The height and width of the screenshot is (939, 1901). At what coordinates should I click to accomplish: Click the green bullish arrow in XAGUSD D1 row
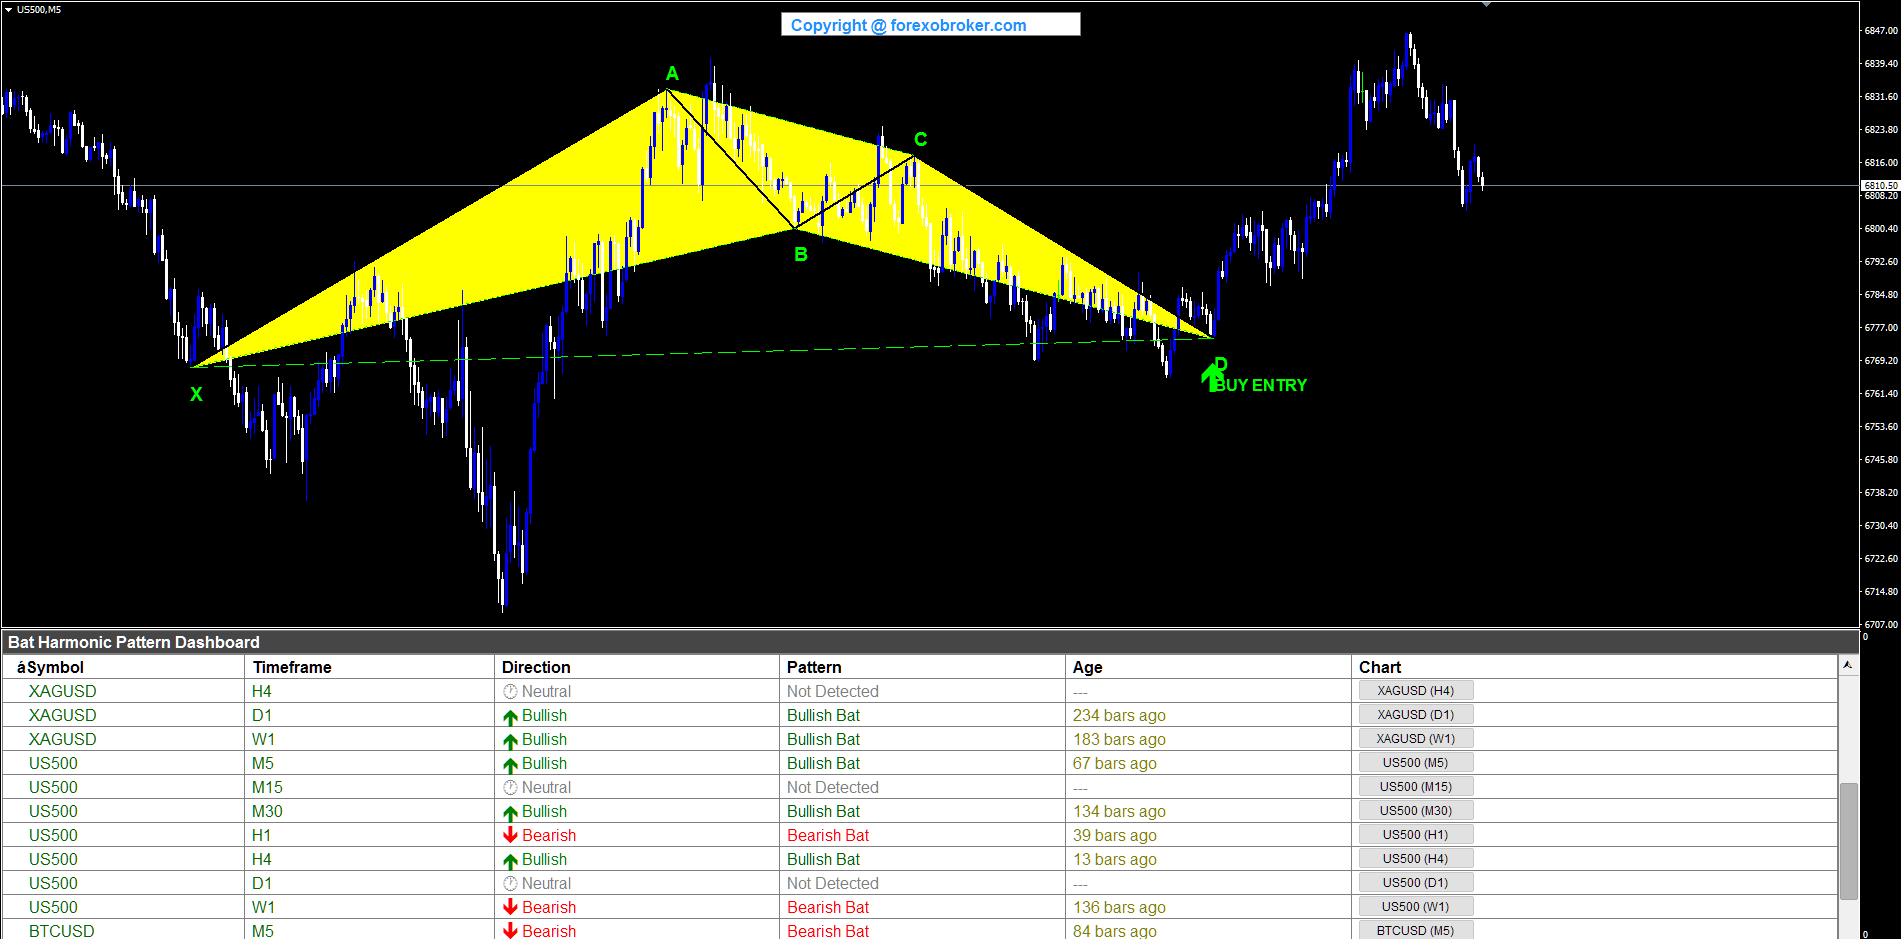pos(510,716)
